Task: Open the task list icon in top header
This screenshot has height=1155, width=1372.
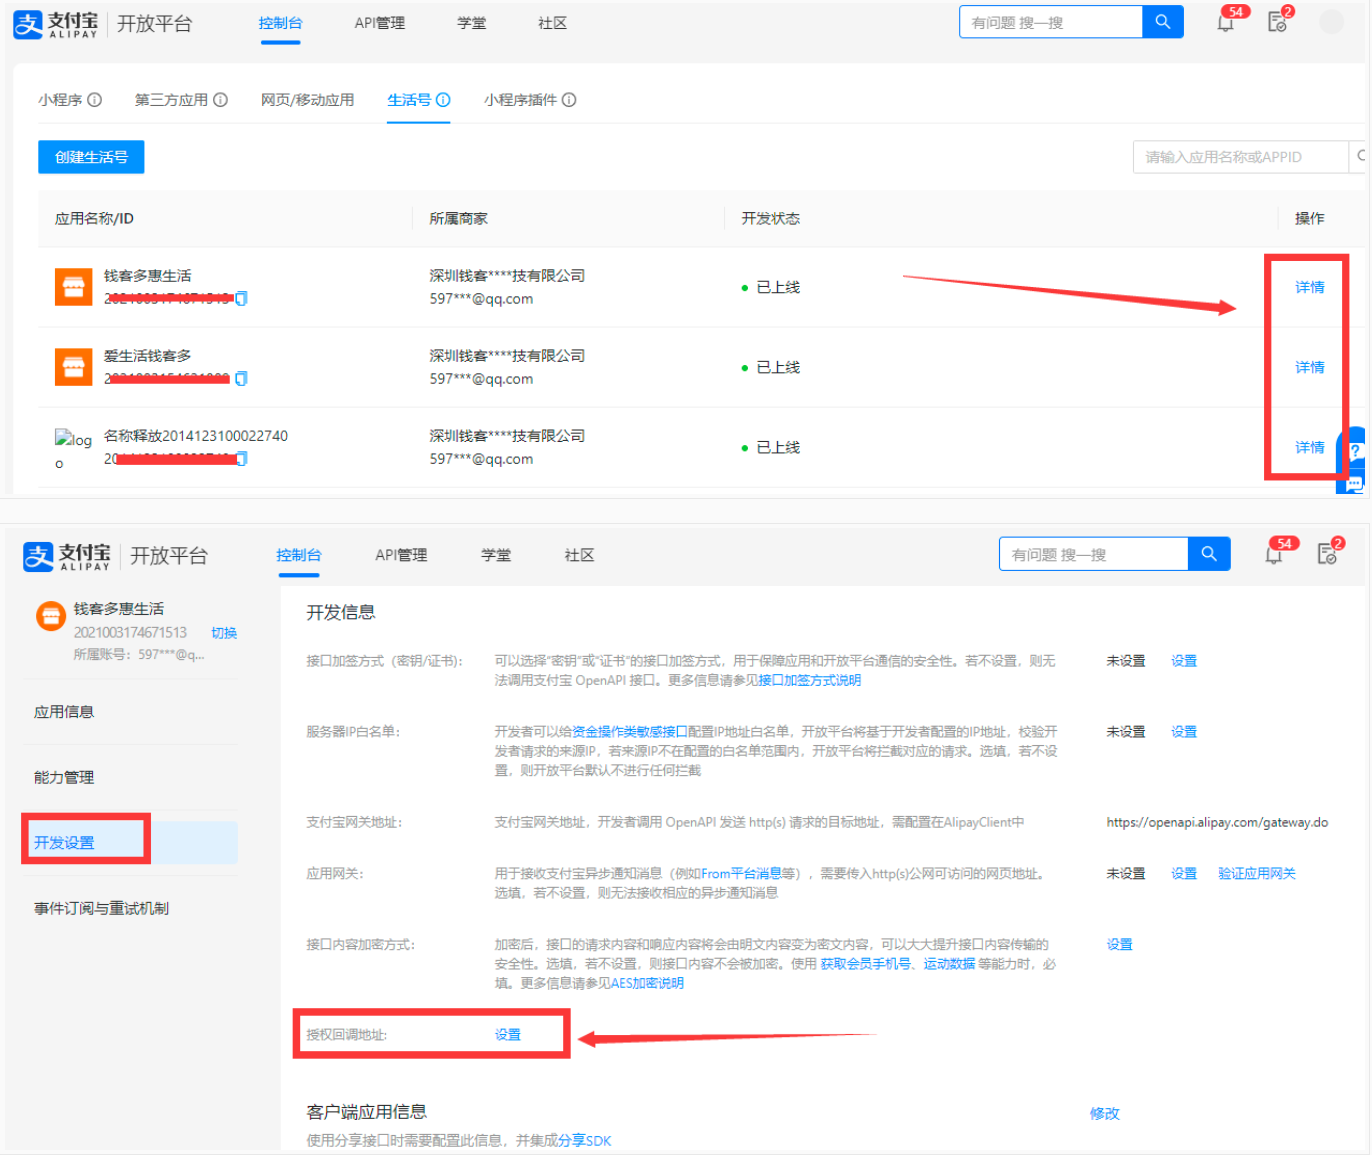Action: 1277,22
